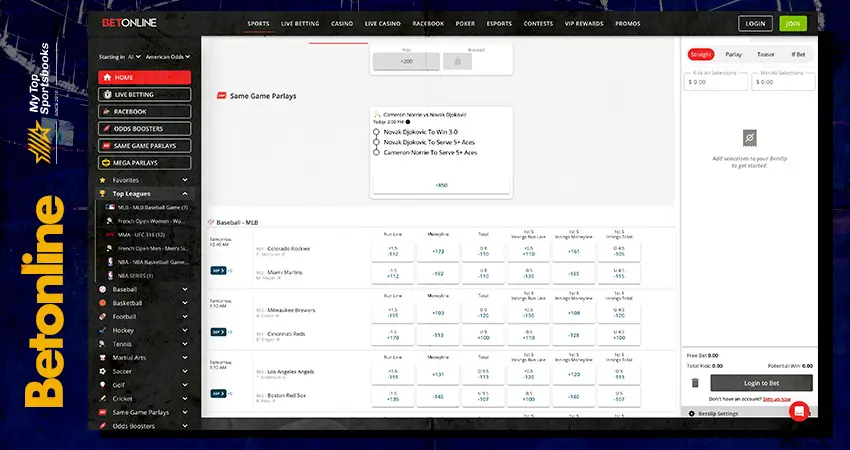This screenshot has width=850, height=450.
Task: Click the Top Leagues trophy icon
Action: 102,194
